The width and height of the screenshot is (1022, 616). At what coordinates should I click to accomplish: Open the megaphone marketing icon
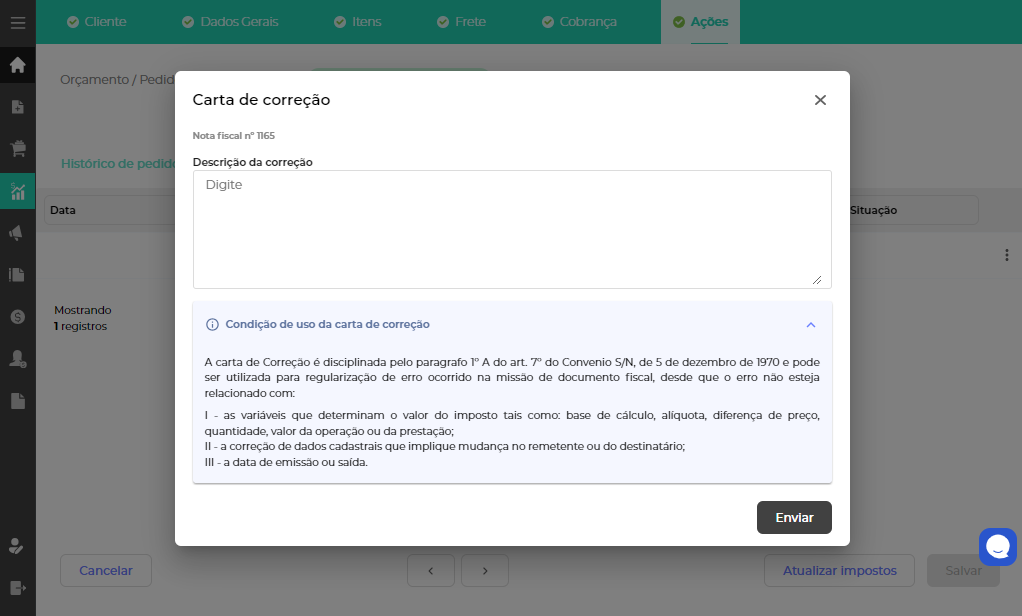pyautogui.click(x=17, y=233)
